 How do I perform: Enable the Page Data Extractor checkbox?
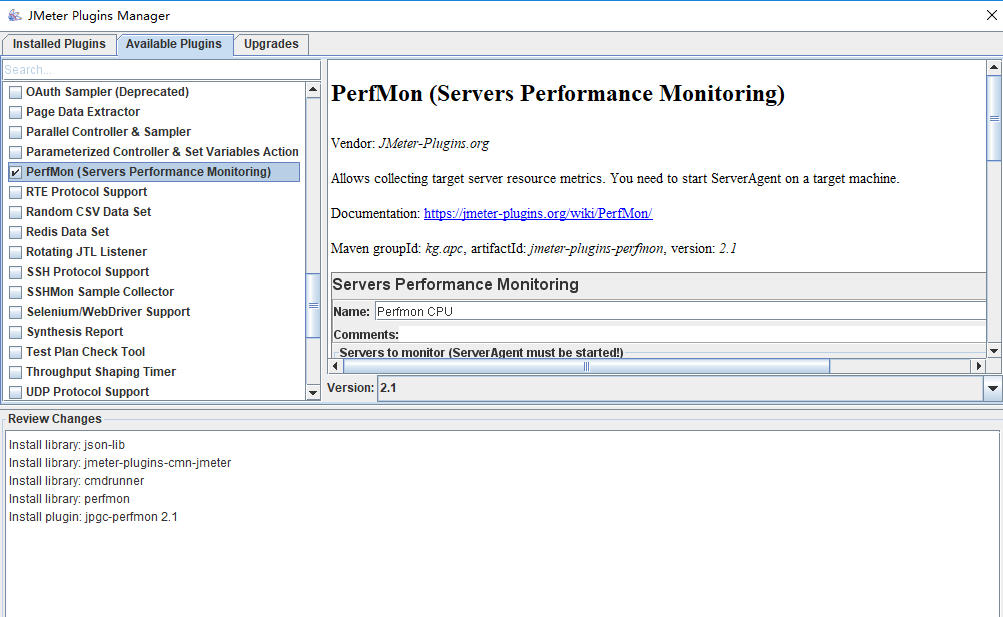(x=15, y=112)
